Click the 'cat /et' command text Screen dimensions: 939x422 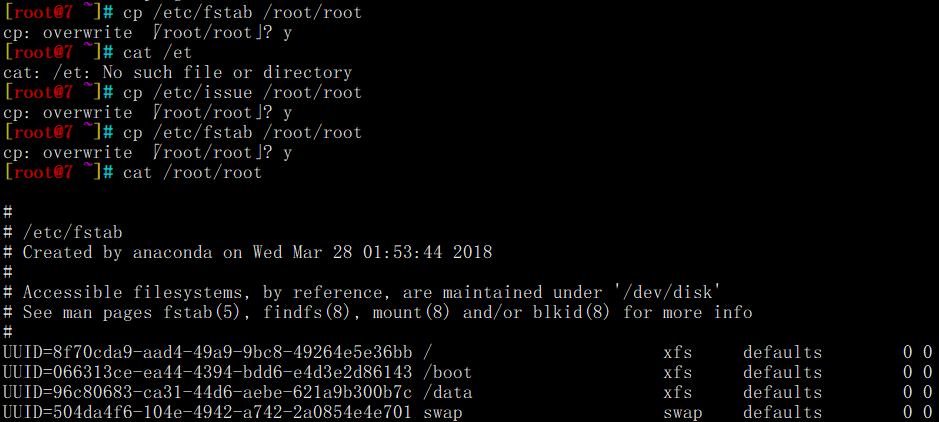pyautogui.click(x=157, y=53)
